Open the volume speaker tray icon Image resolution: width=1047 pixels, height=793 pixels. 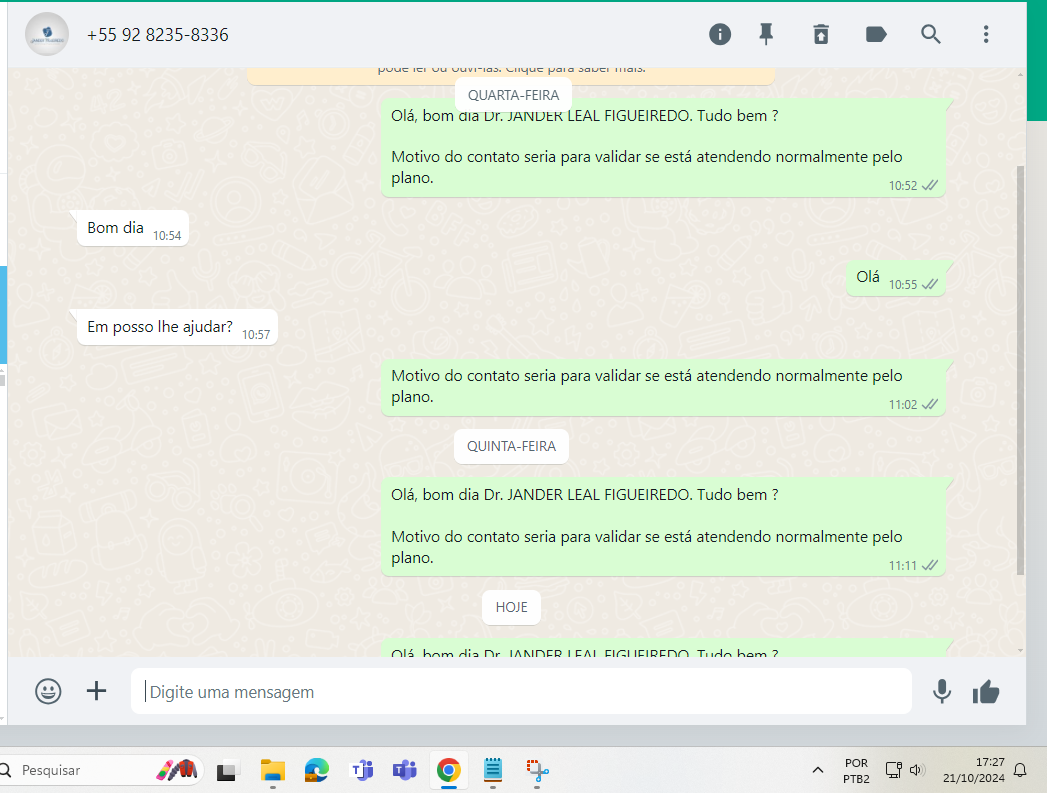tap(915, 770)
